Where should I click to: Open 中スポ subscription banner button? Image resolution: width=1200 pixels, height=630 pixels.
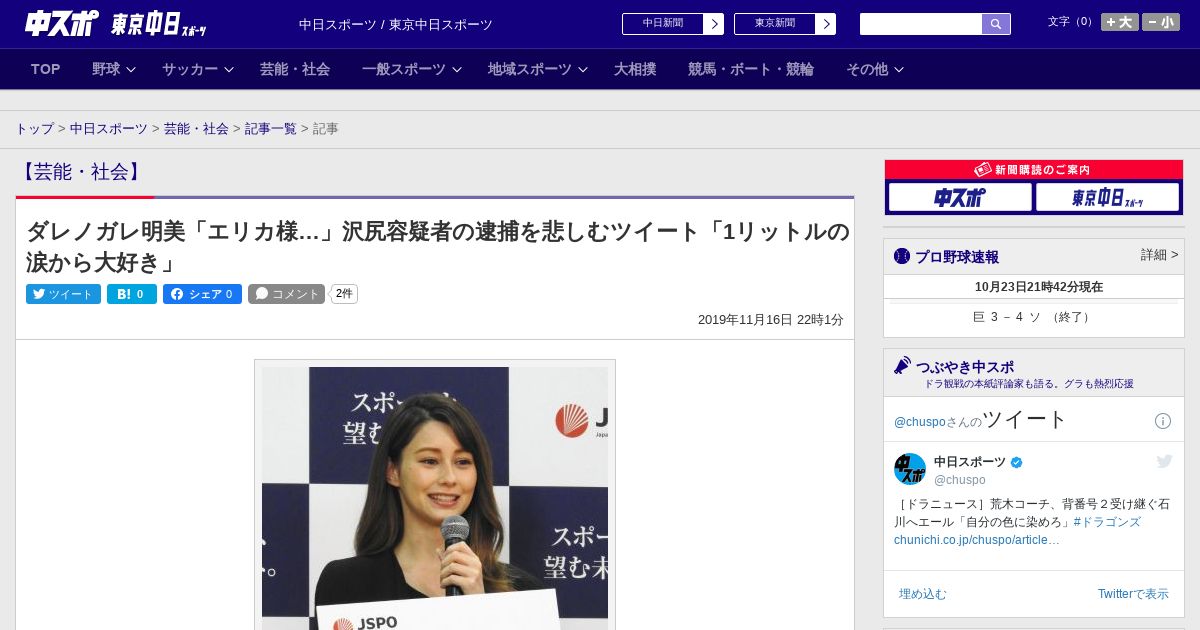click(x=960, y=197)
